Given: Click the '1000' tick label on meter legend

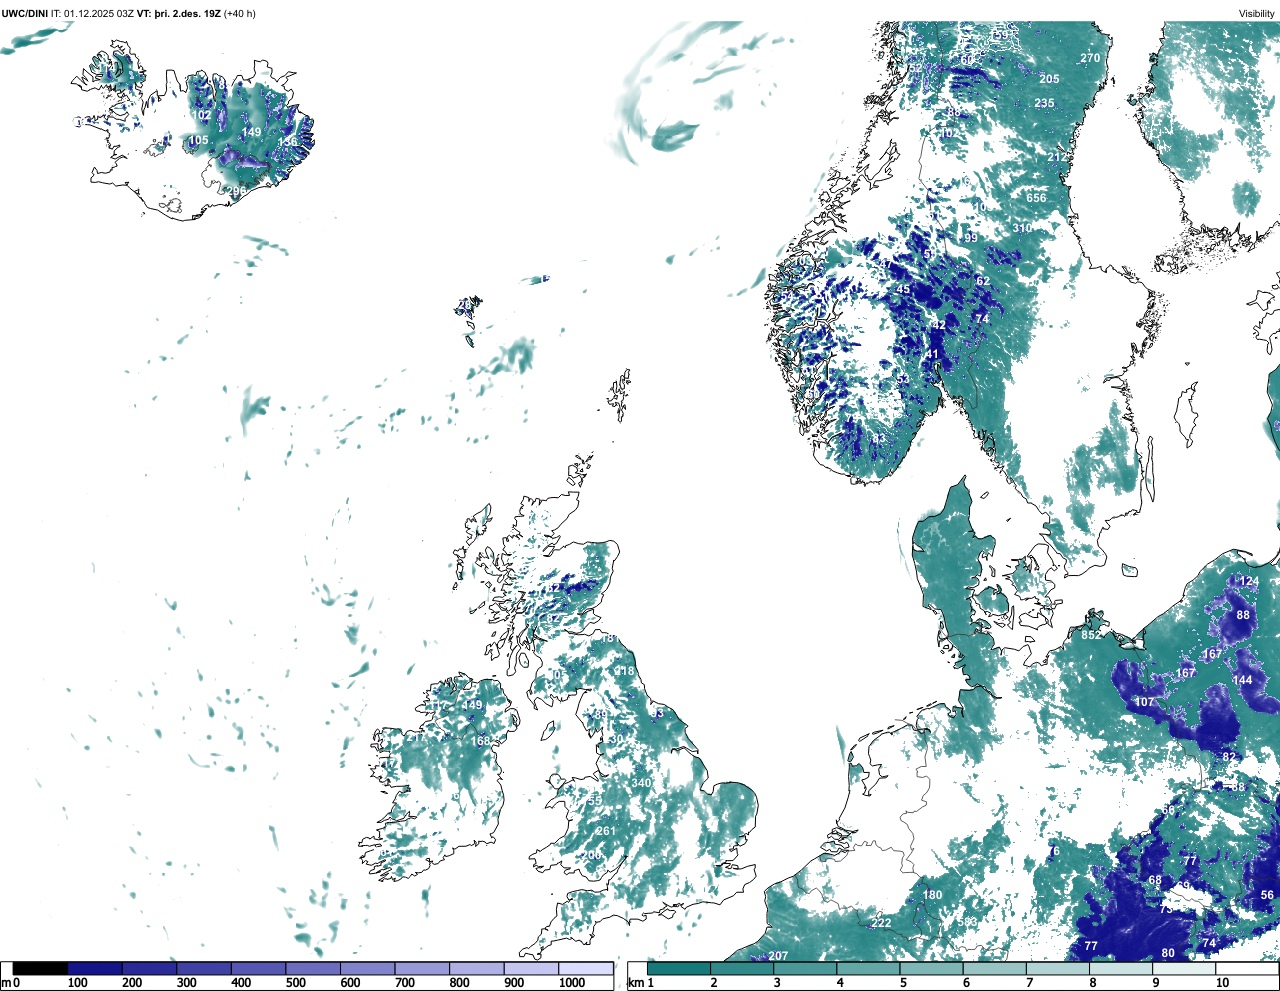Looking at the screenshot, I should 572,983.
